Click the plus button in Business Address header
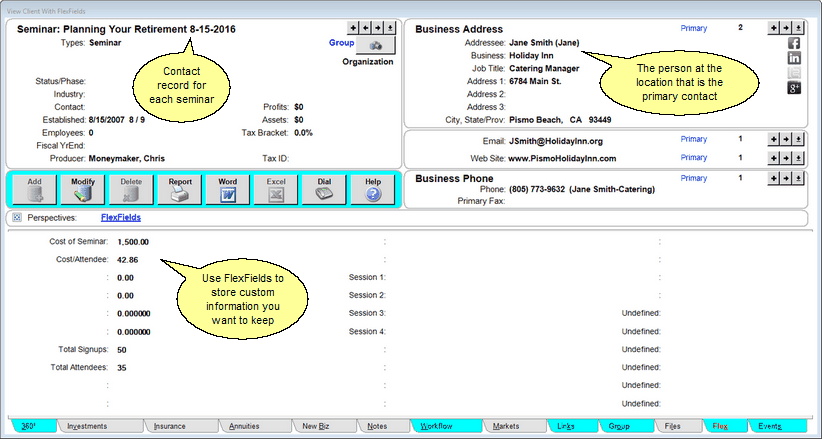This screenshot has height=439, width=822. (x=773, y=28)
